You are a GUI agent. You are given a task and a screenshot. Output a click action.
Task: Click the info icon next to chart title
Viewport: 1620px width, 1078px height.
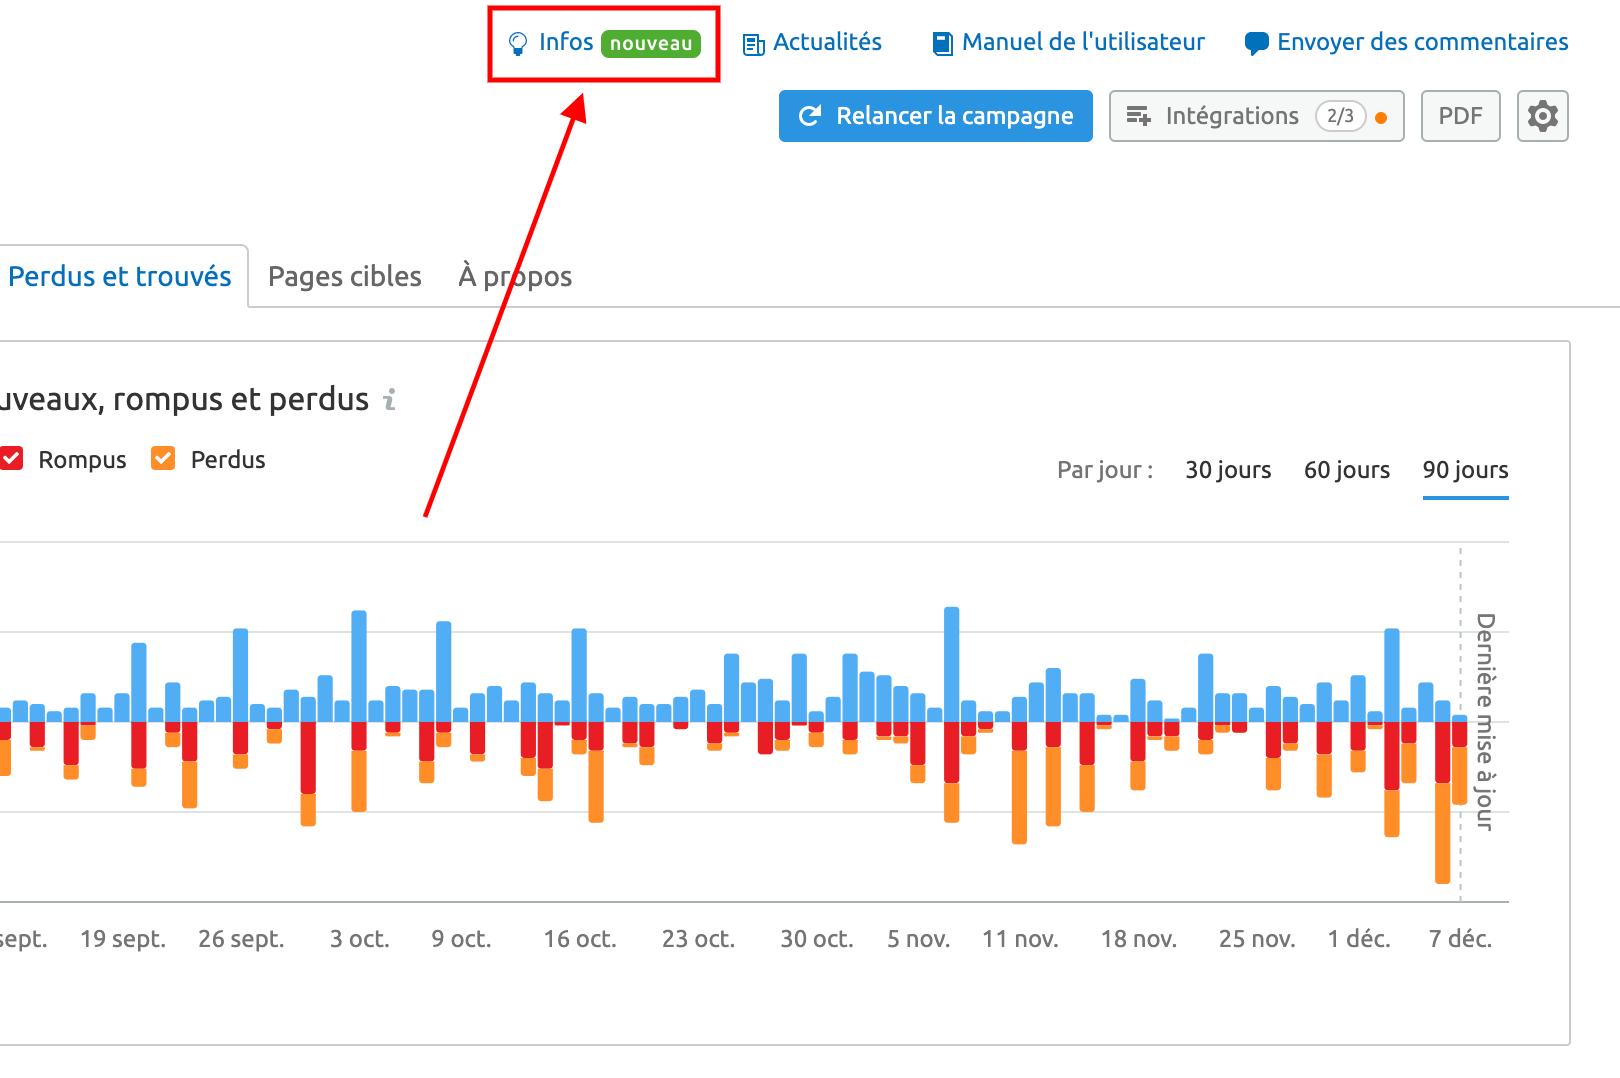click(x=390, y=400)
